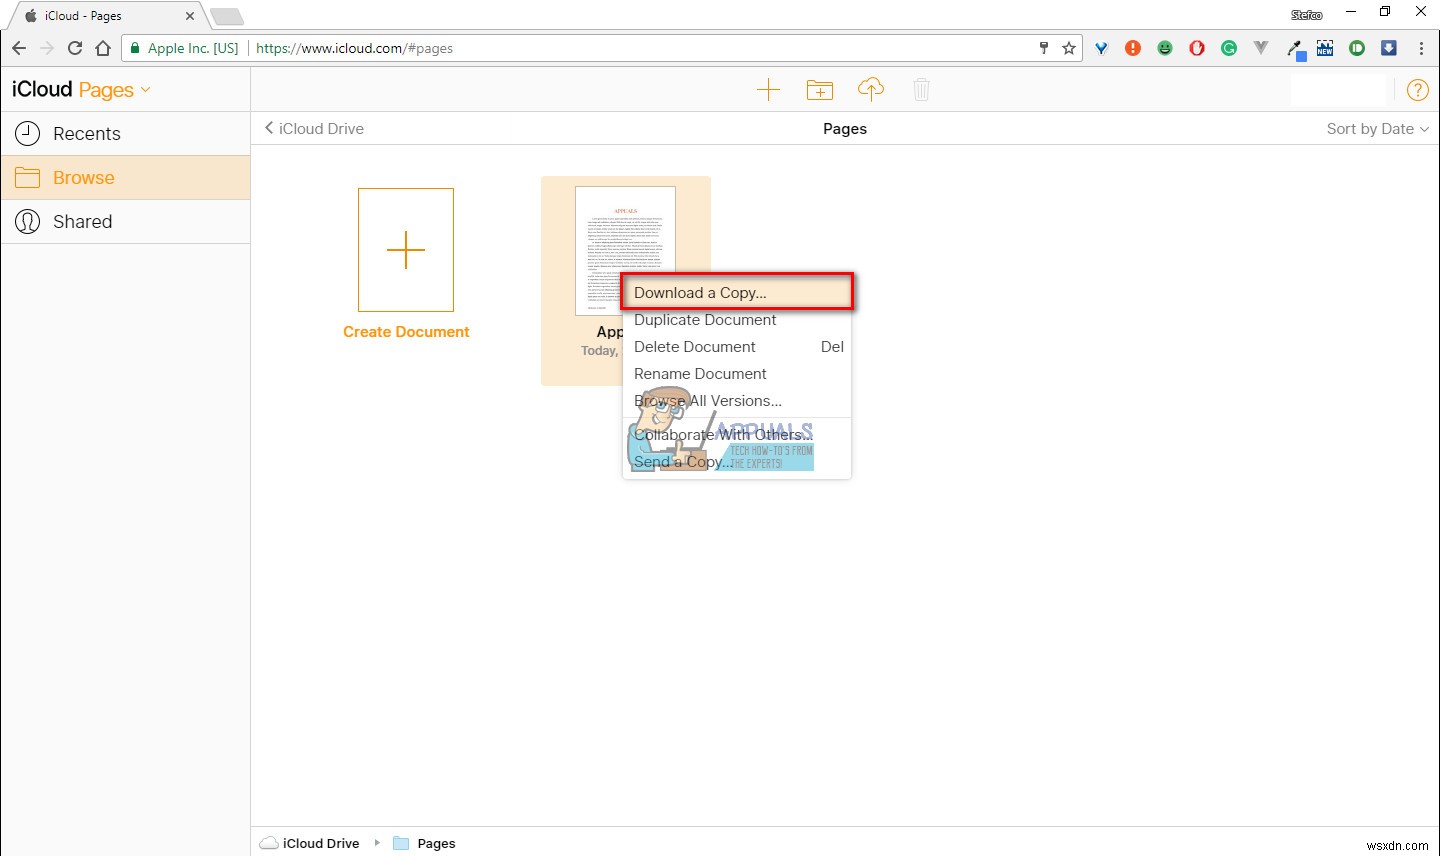
Task: Close the iCloud - Pages browser tab
Action: (x=190, y=16)
